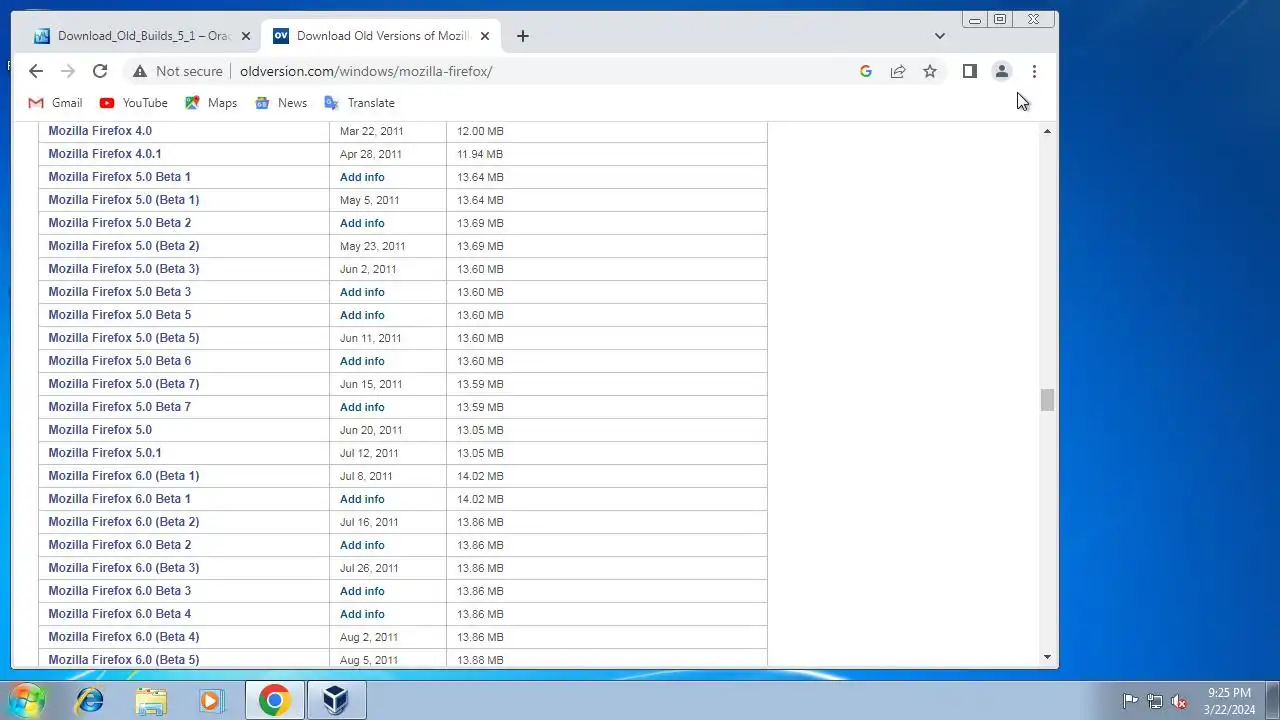Switch to Download_Old_Builds_5_1 Oracle tab
The height and width of the screenshot is (720, 1280).
(140, 36)
